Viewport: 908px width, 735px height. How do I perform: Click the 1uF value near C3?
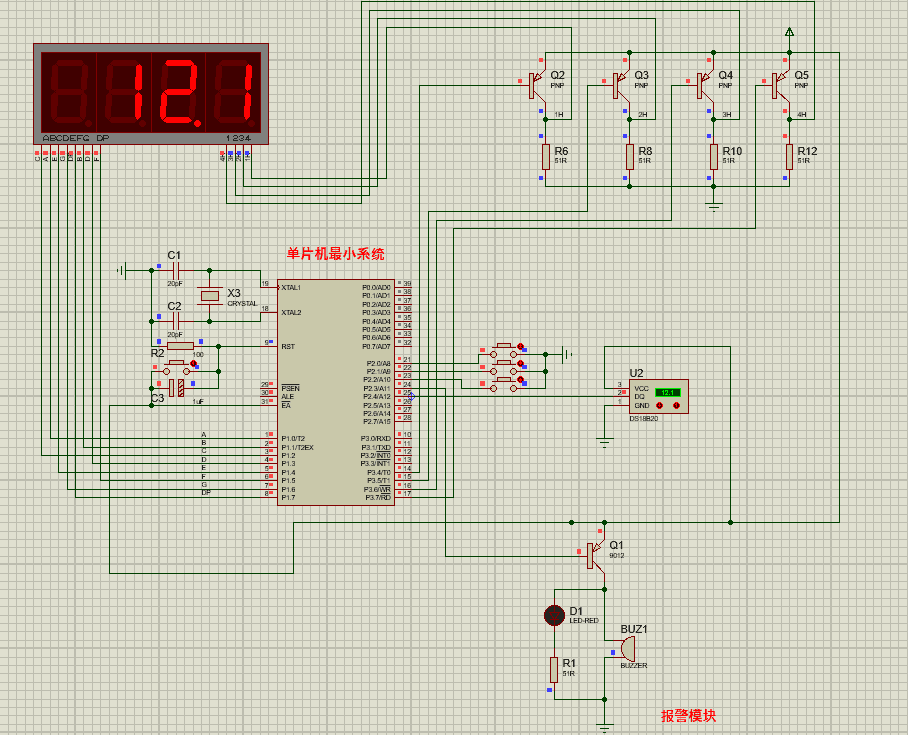click(198, 401)
